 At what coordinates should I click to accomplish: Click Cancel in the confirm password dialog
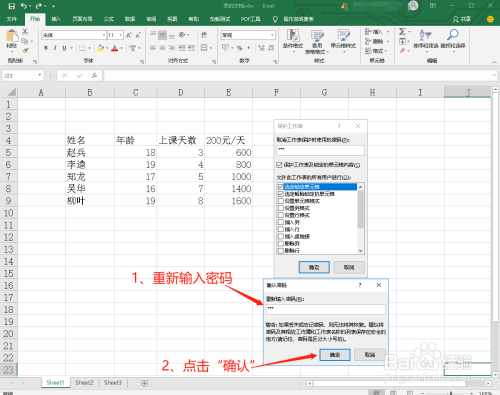click(370, 355)
